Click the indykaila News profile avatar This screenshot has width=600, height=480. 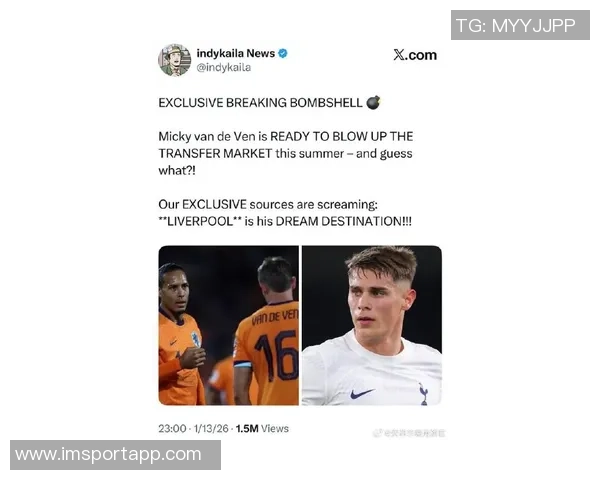[174, 60]
